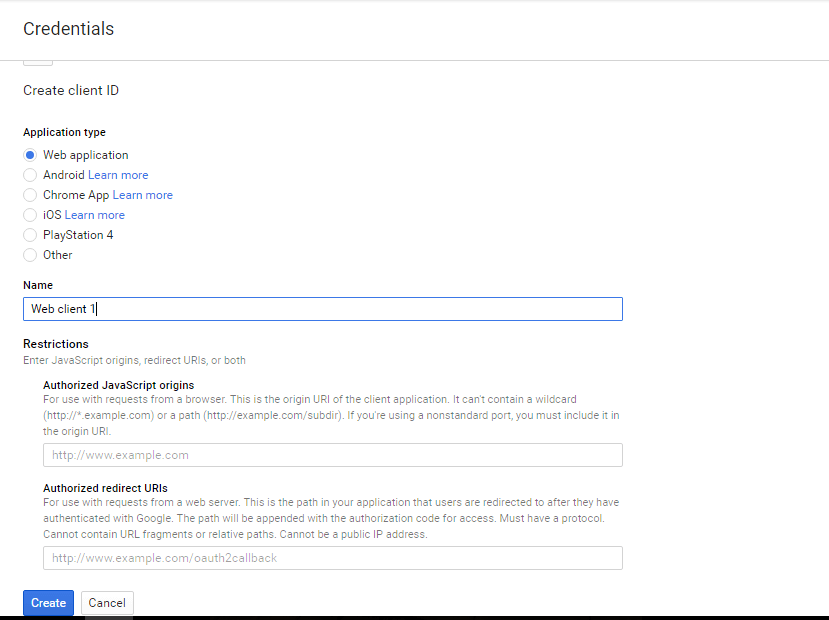Click the Credentials page heading
The height and width of the screenshot is (620, 829).
tap(69, 29)
